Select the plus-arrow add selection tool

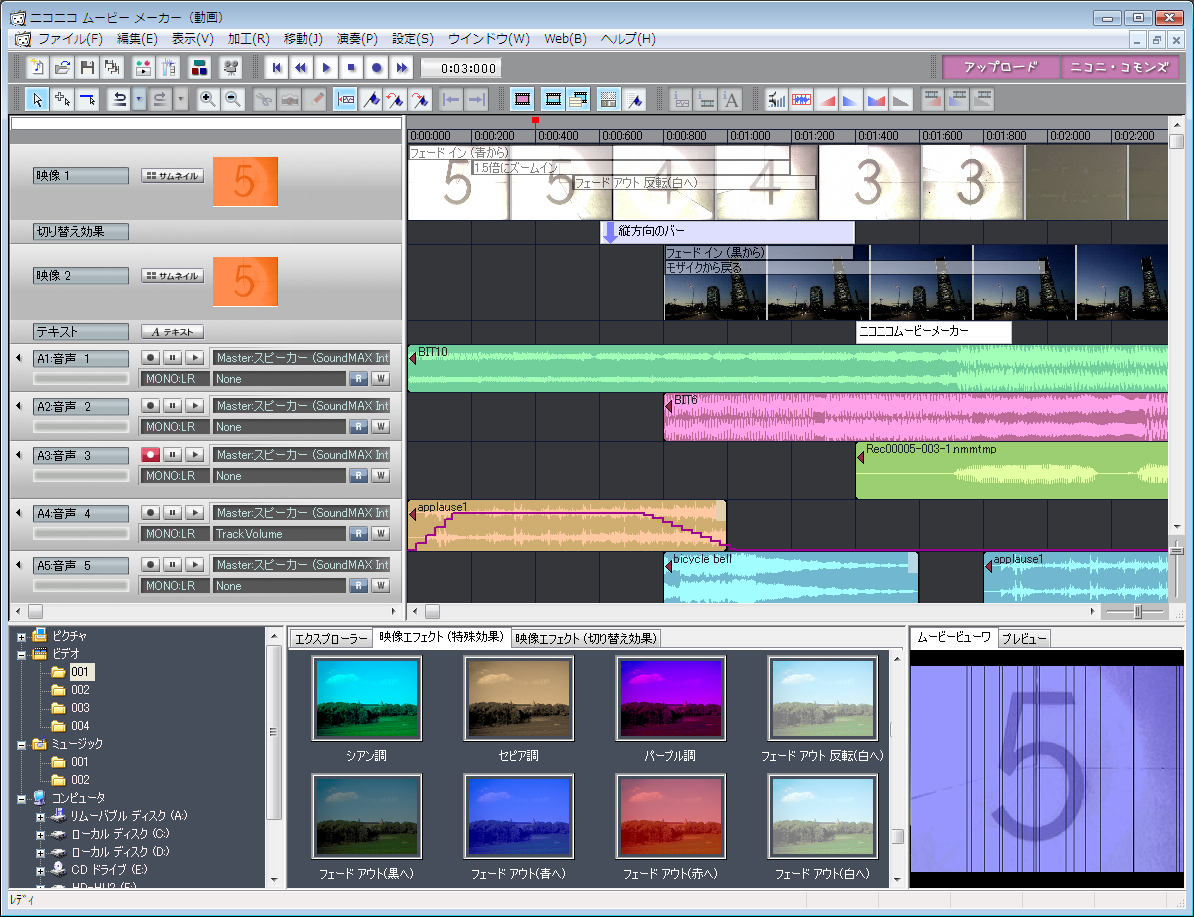click(x=62, y=99)
